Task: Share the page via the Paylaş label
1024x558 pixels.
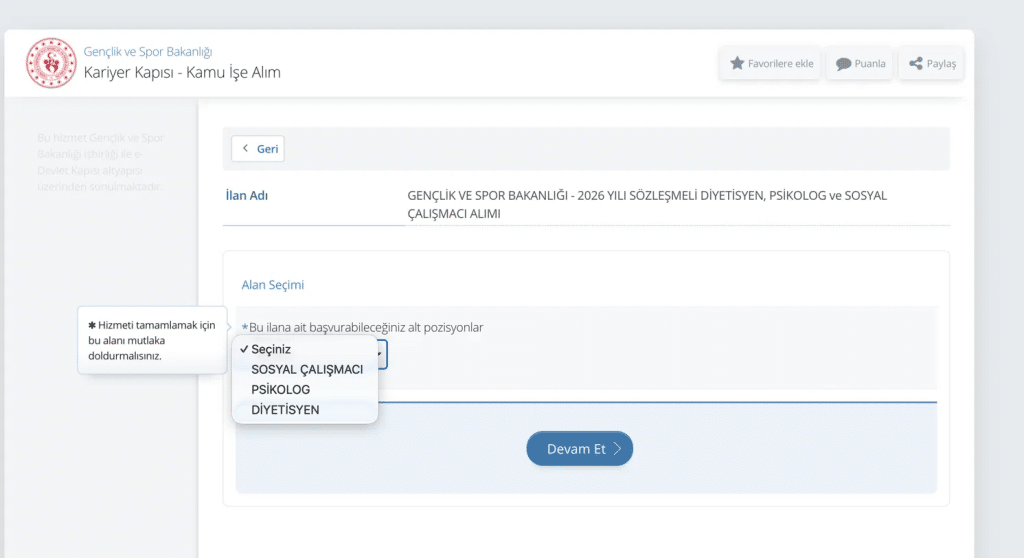Action: [941, 63]
